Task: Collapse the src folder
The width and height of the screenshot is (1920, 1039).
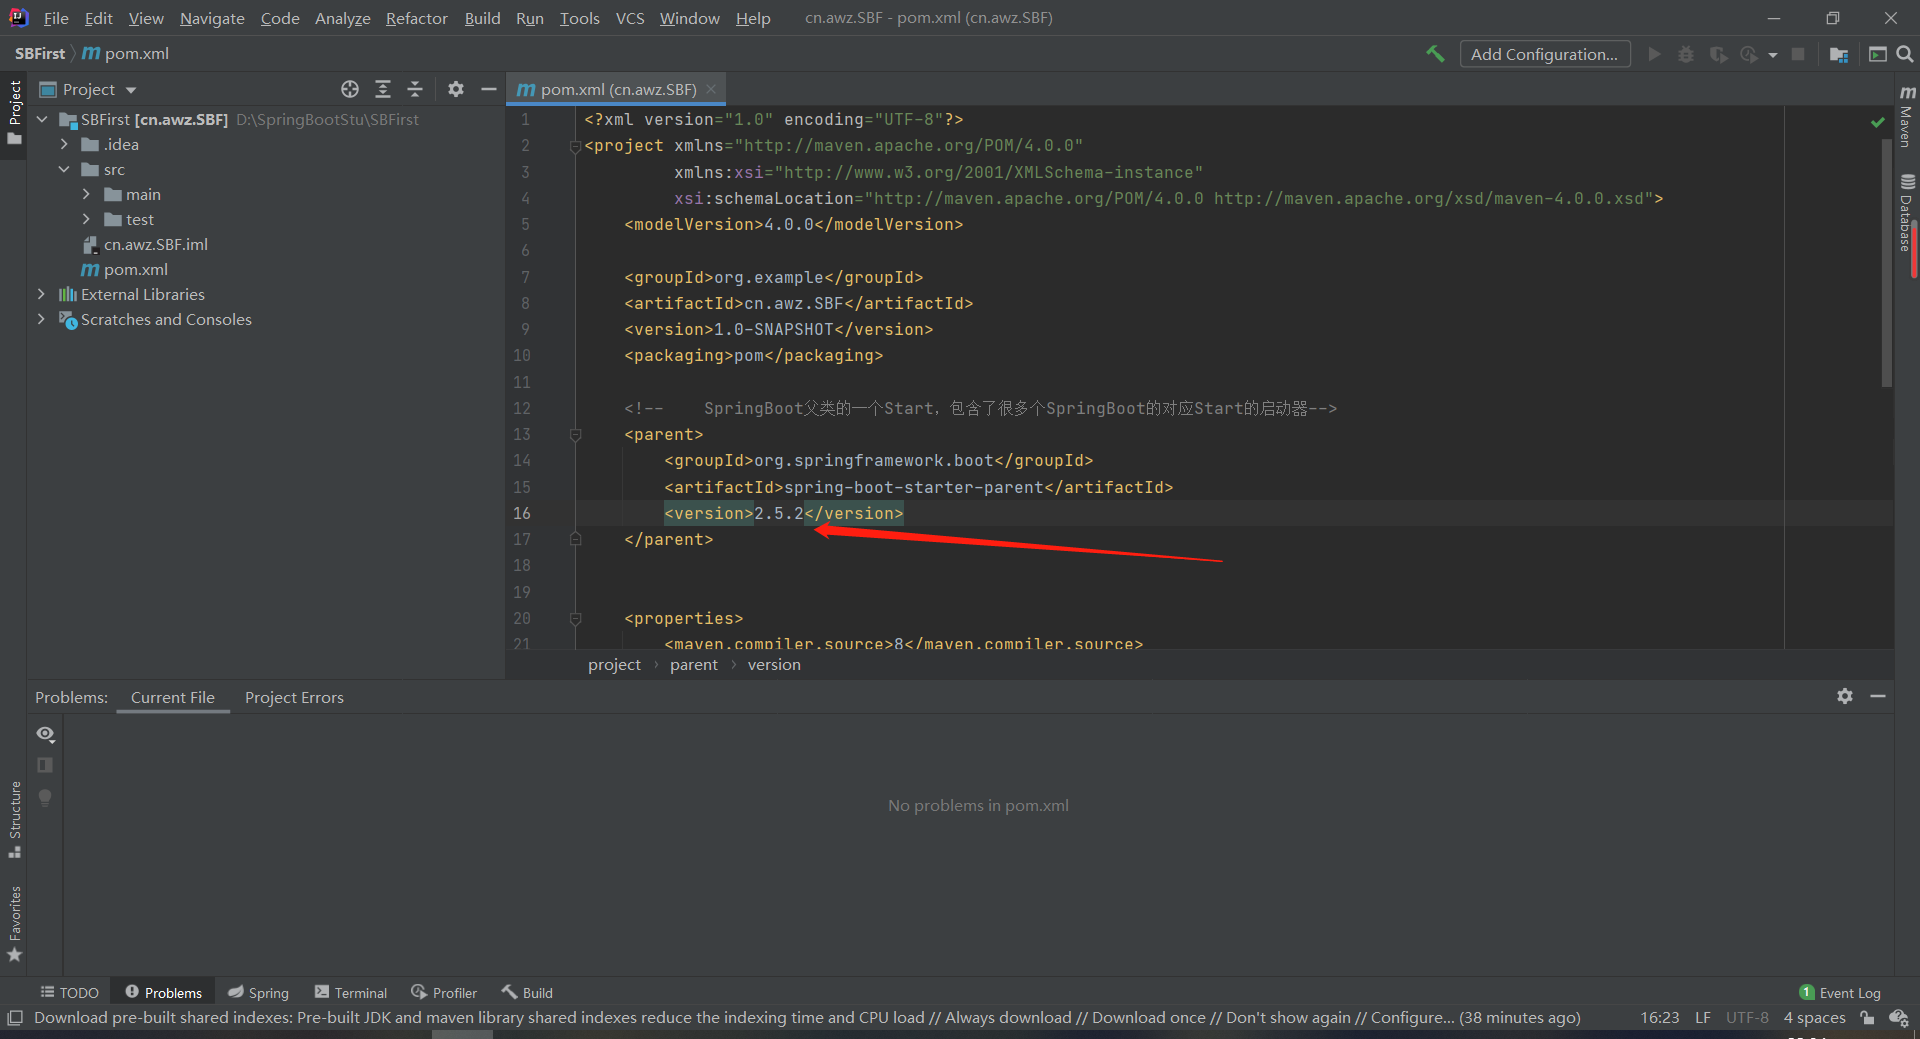Action: [64, 169]
